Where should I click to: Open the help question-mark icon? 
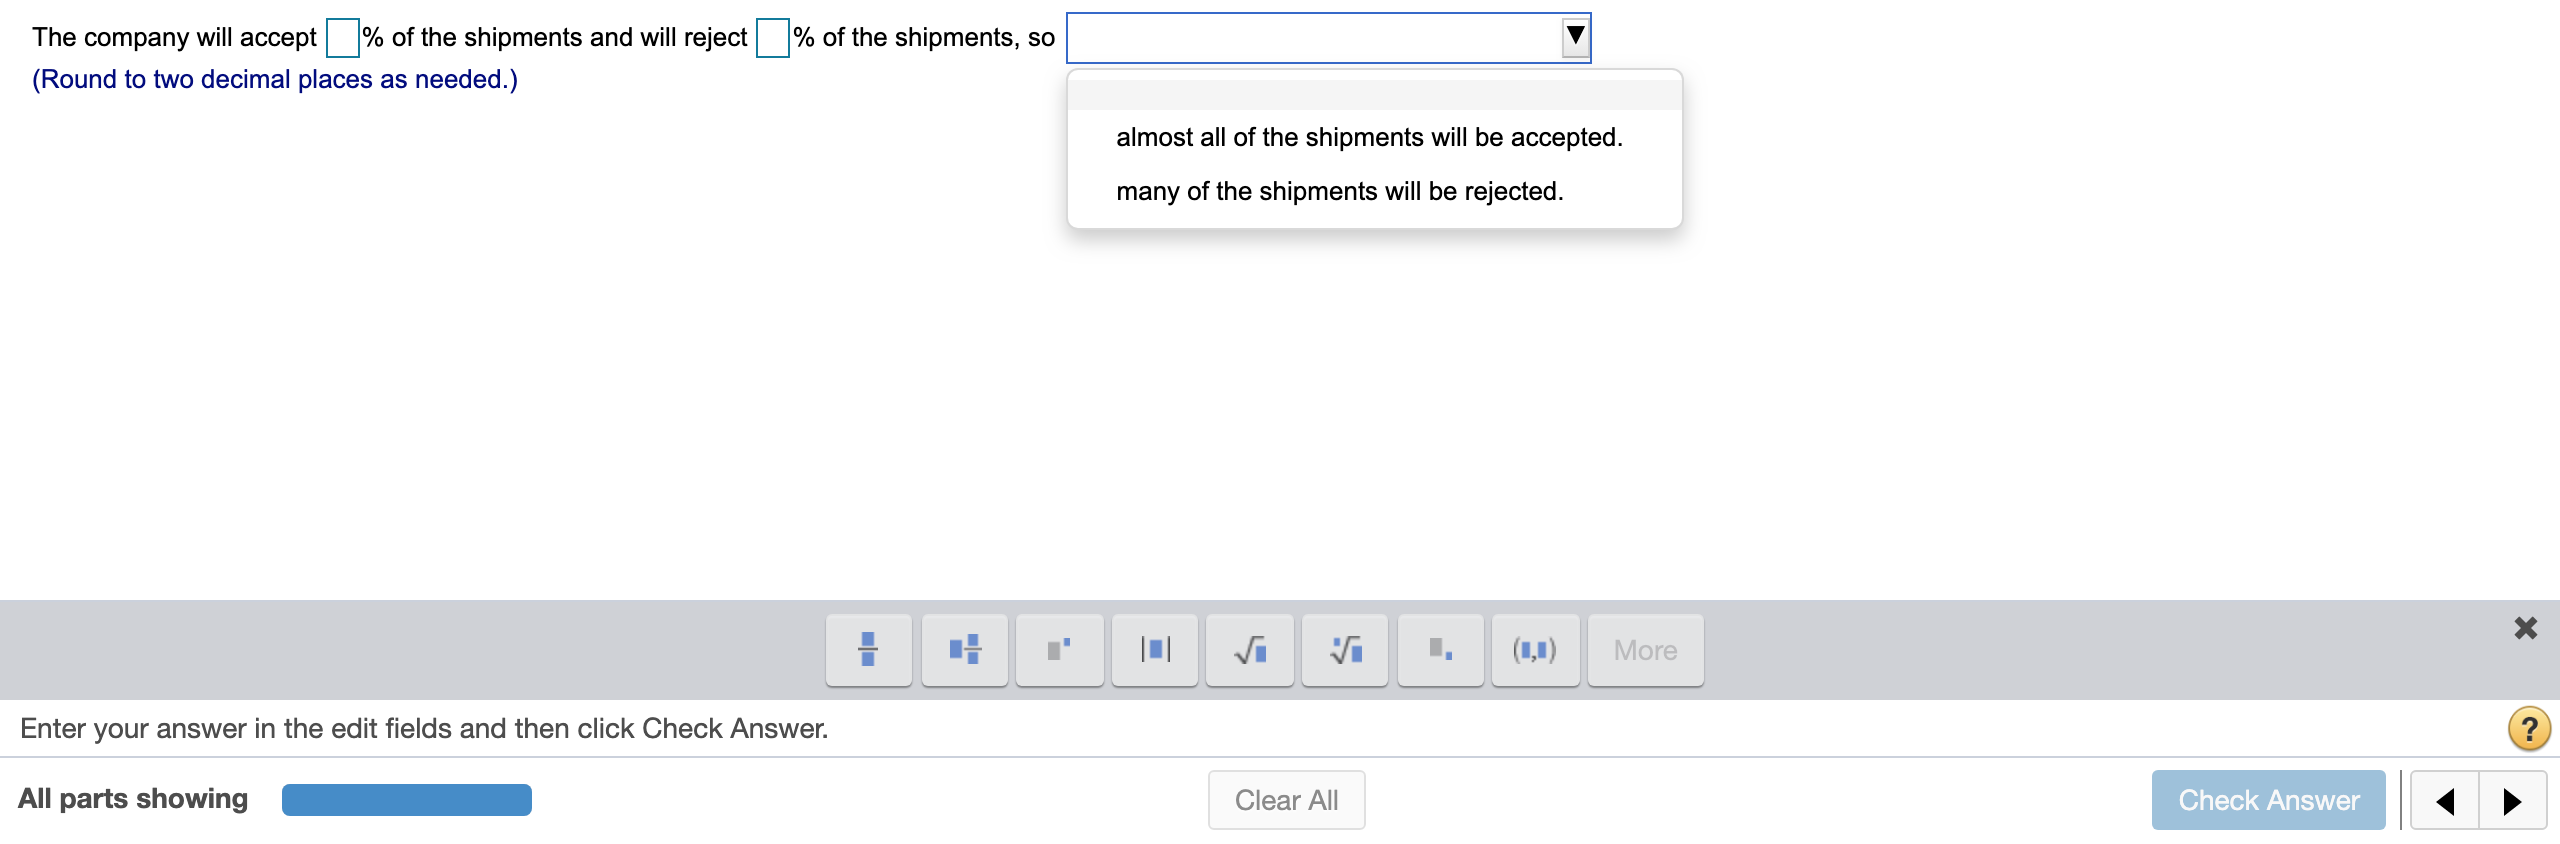coord(2531,728)
